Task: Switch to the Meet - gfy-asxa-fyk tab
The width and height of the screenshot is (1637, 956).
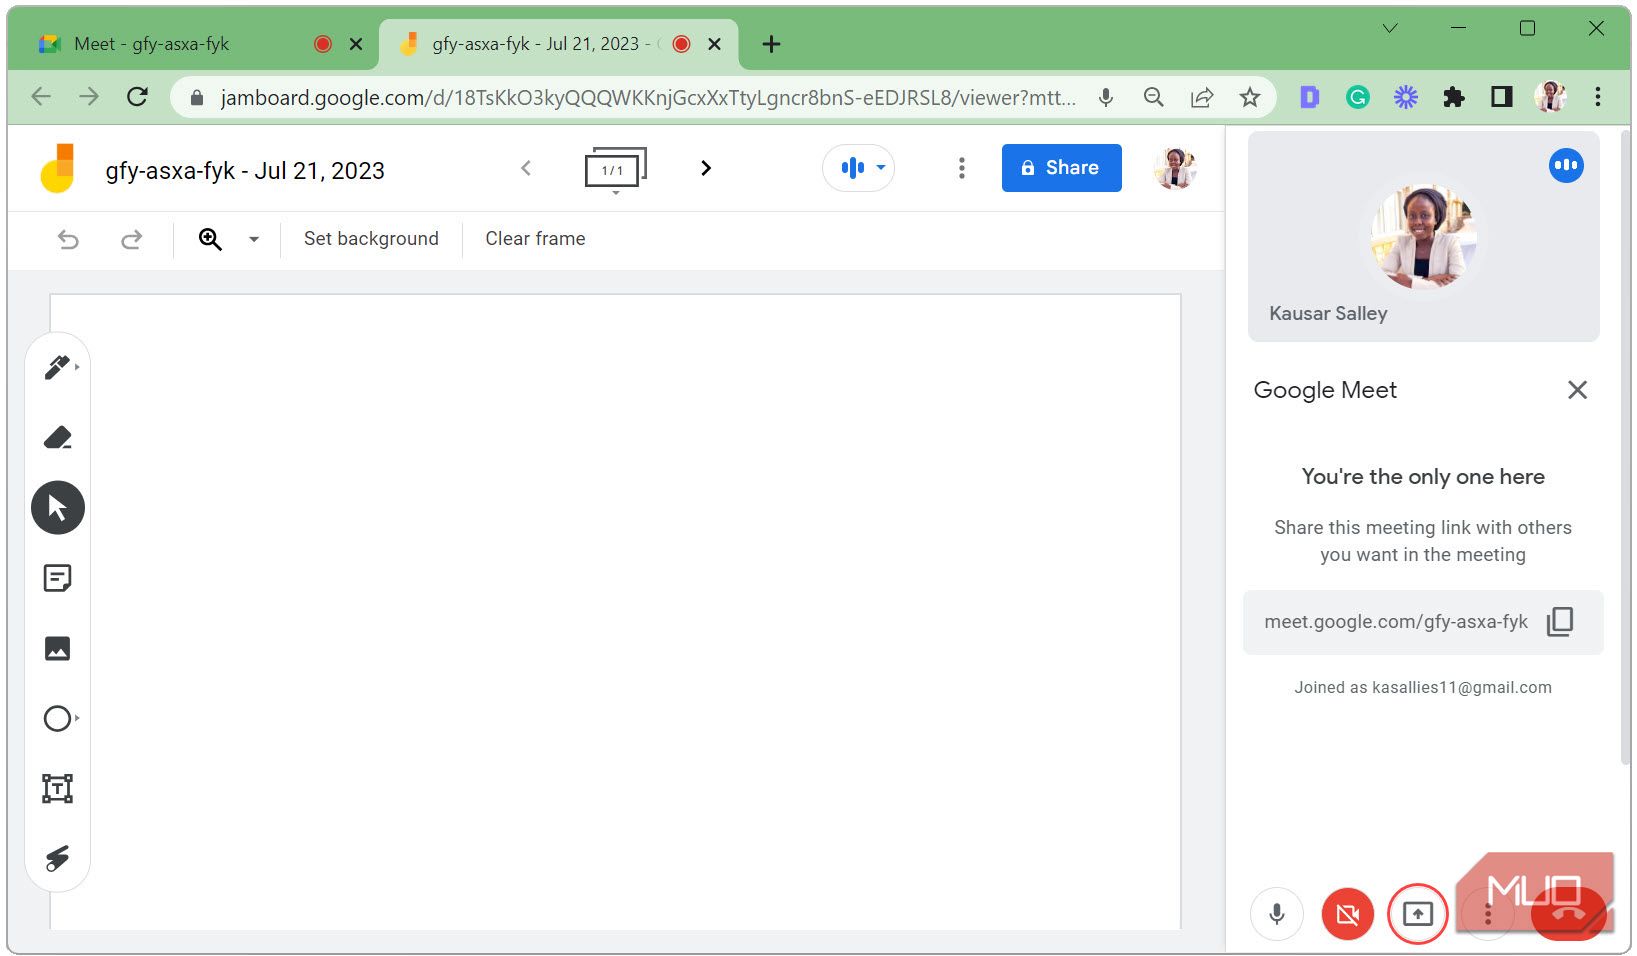Action: [x=152, y=44]
